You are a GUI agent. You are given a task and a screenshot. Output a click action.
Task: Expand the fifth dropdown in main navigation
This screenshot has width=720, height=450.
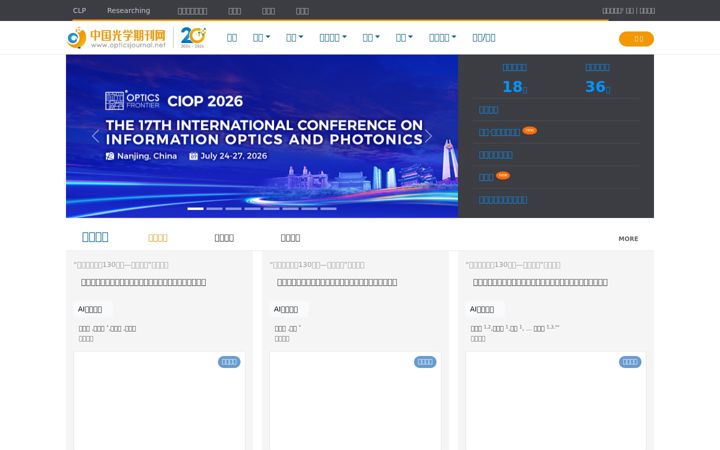[404, 38]
